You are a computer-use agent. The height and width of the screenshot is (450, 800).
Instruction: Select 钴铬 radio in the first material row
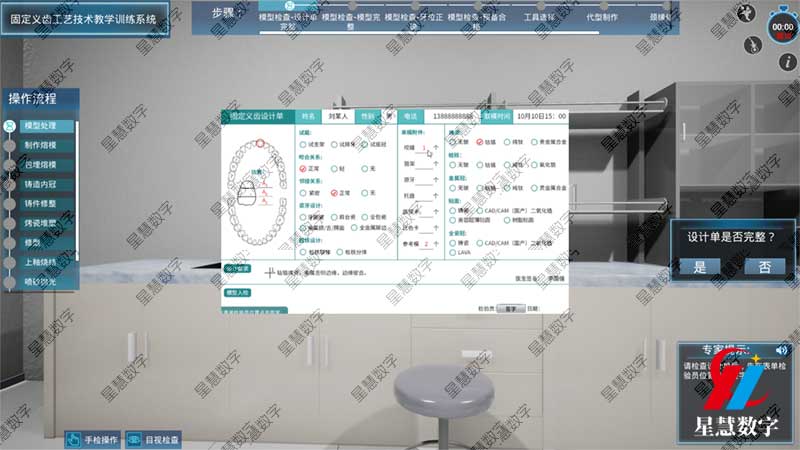481,143
